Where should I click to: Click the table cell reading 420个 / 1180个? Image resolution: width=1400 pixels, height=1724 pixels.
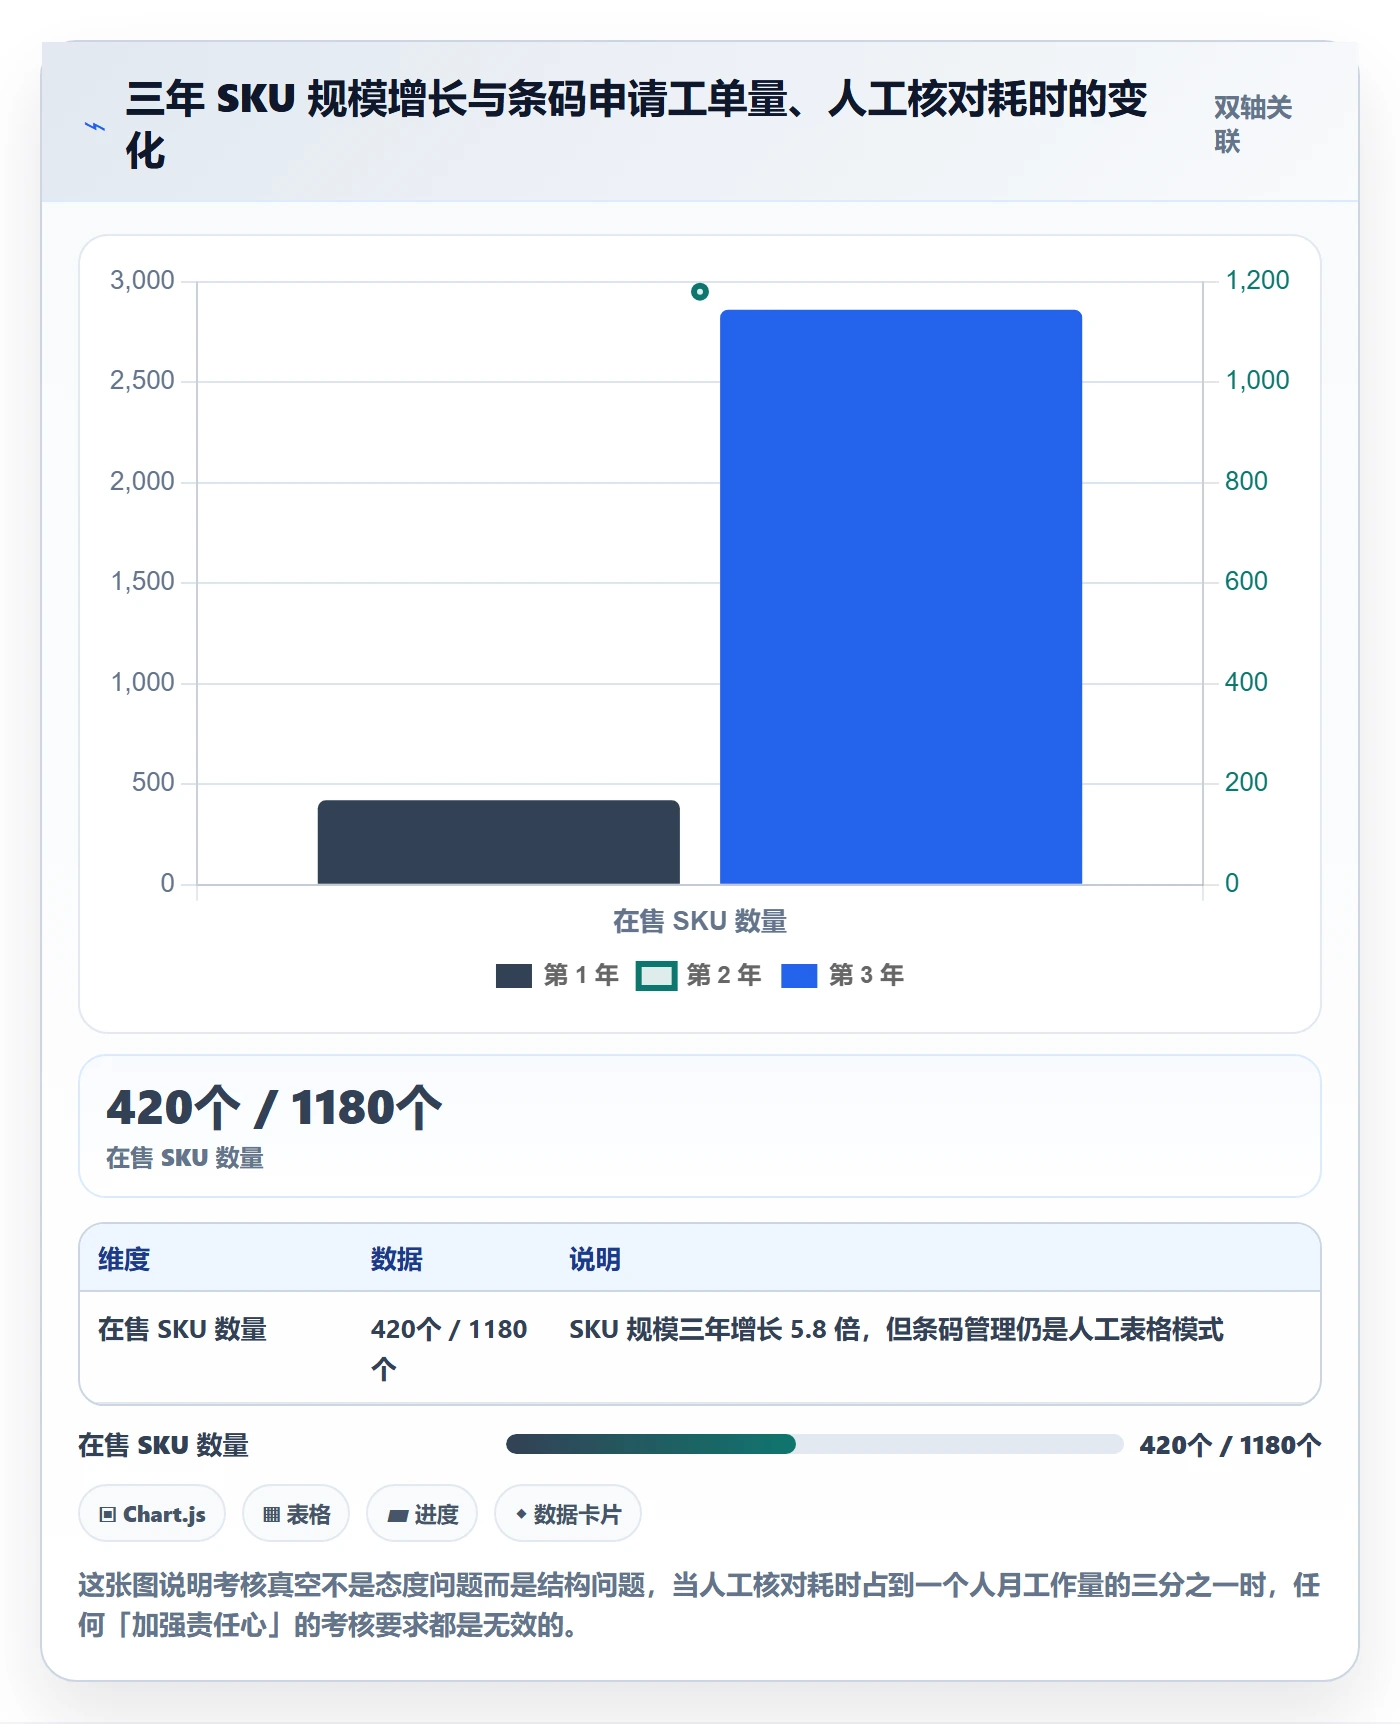tap(449, 1348)
